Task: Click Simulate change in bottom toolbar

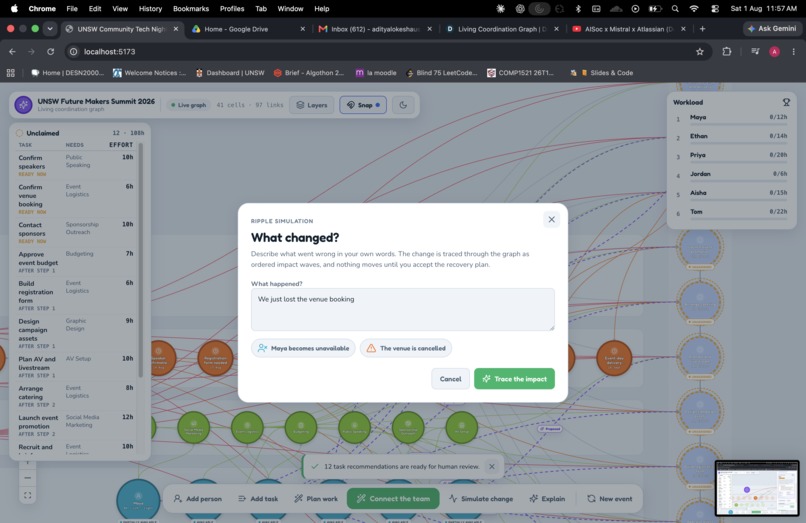Action: [x=481, y=499]
